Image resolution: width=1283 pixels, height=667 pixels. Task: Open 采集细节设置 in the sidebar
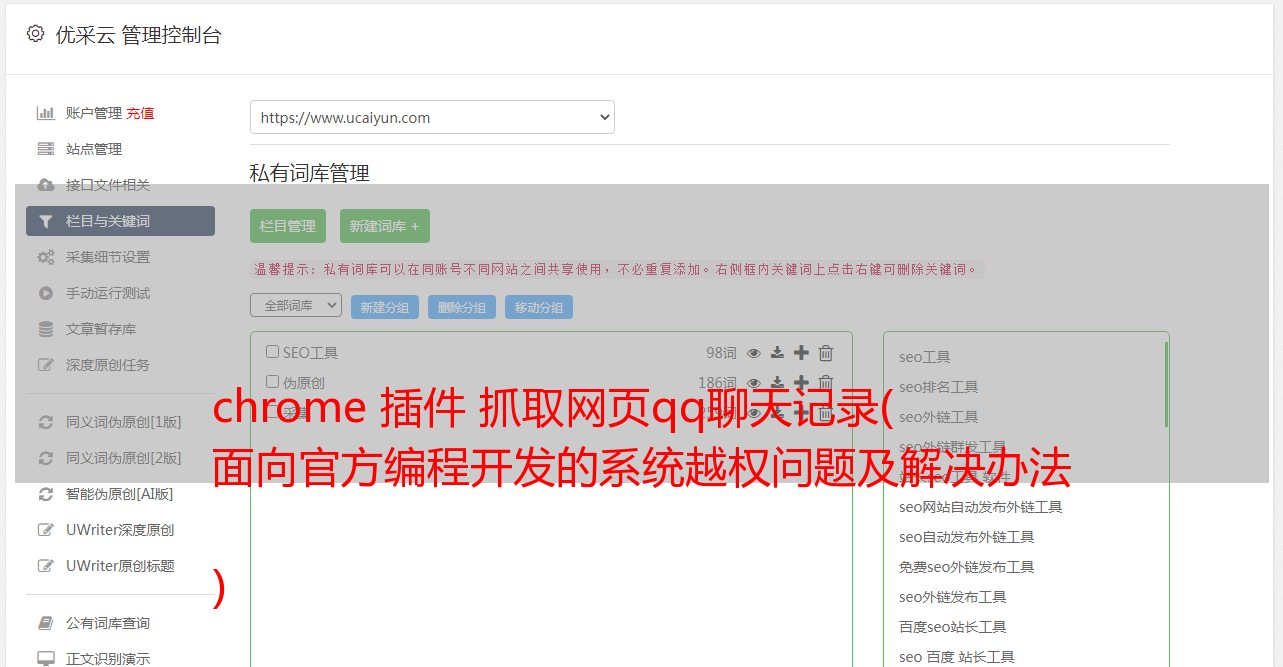tap(108, 257)
